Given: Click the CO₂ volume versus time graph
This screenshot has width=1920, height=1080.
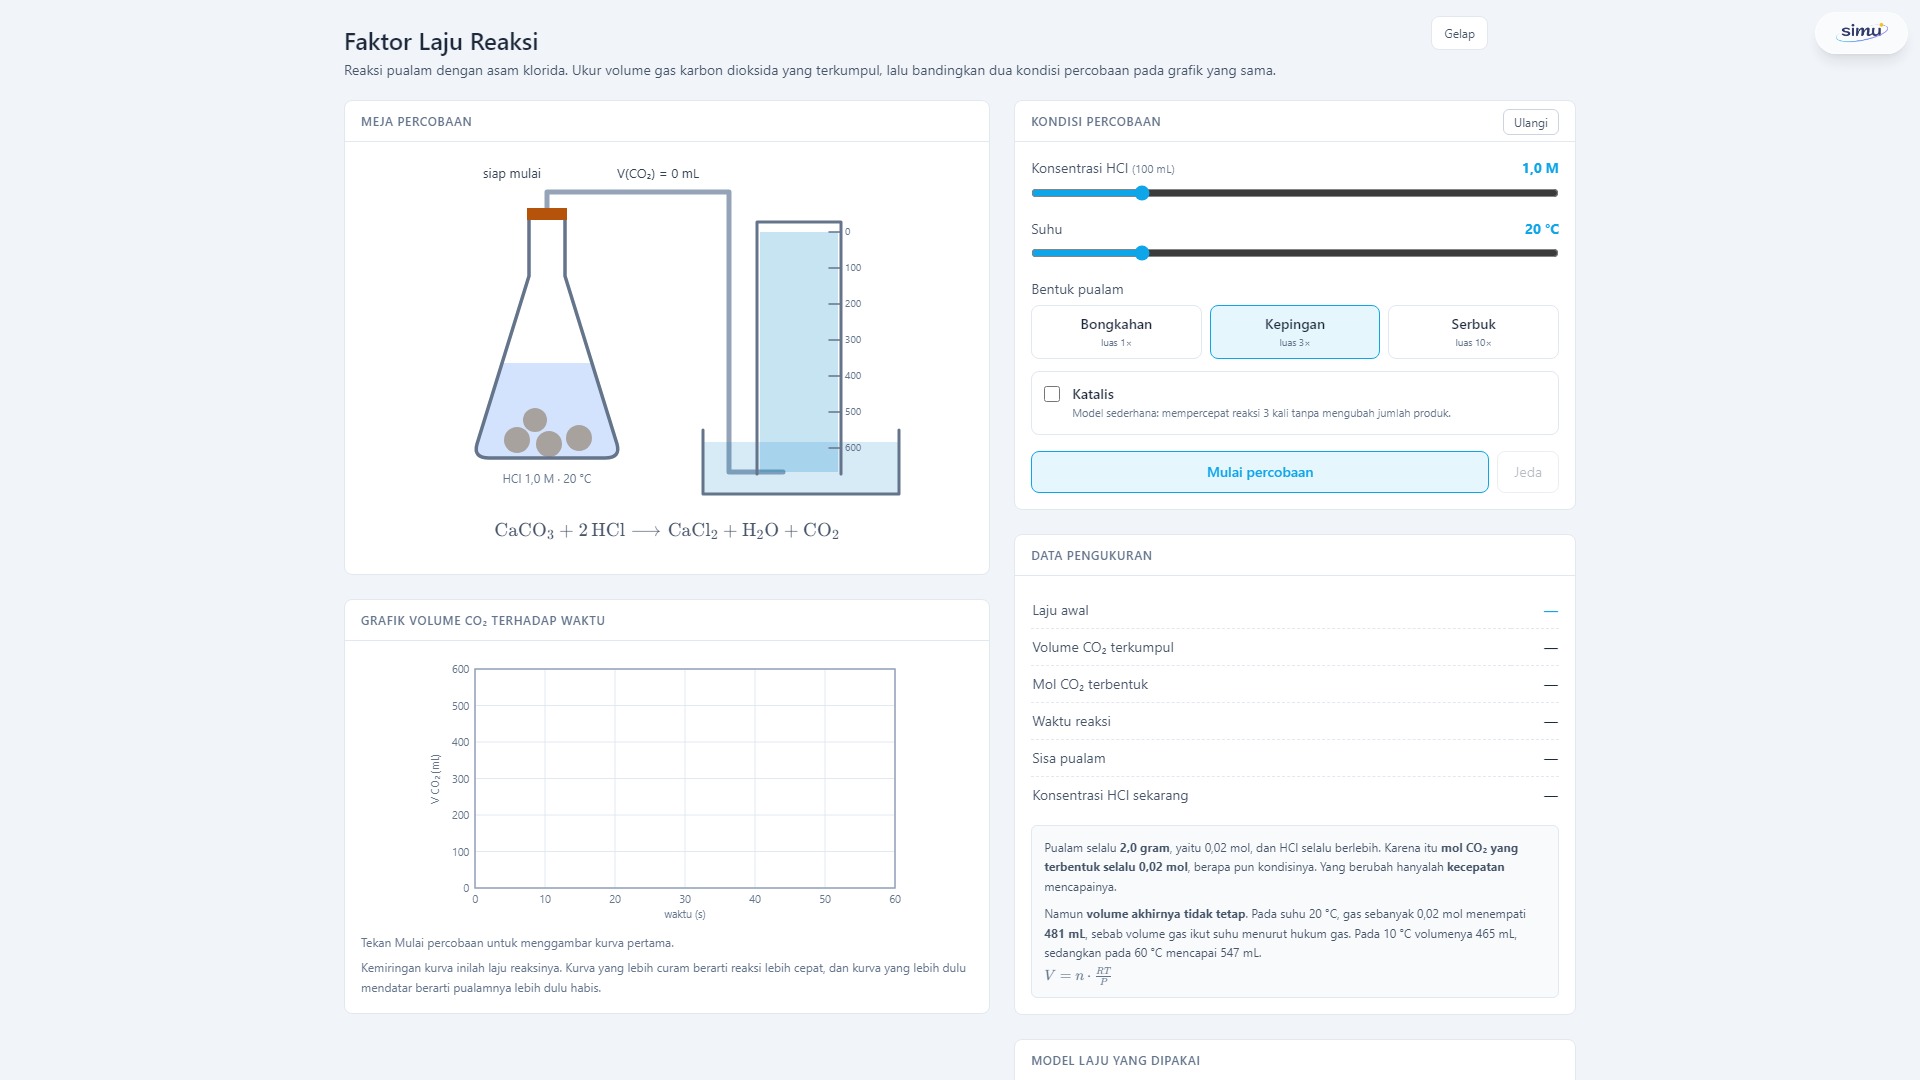Looking at the screenshot, I should pyautogui.click(x=685, y=778).
